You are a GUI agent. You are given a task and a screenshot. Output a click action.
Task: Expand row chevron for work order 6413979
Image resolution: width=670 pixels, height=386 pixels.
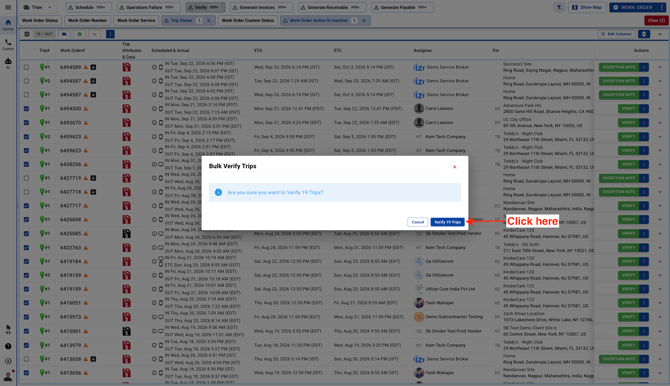[660, 345]
